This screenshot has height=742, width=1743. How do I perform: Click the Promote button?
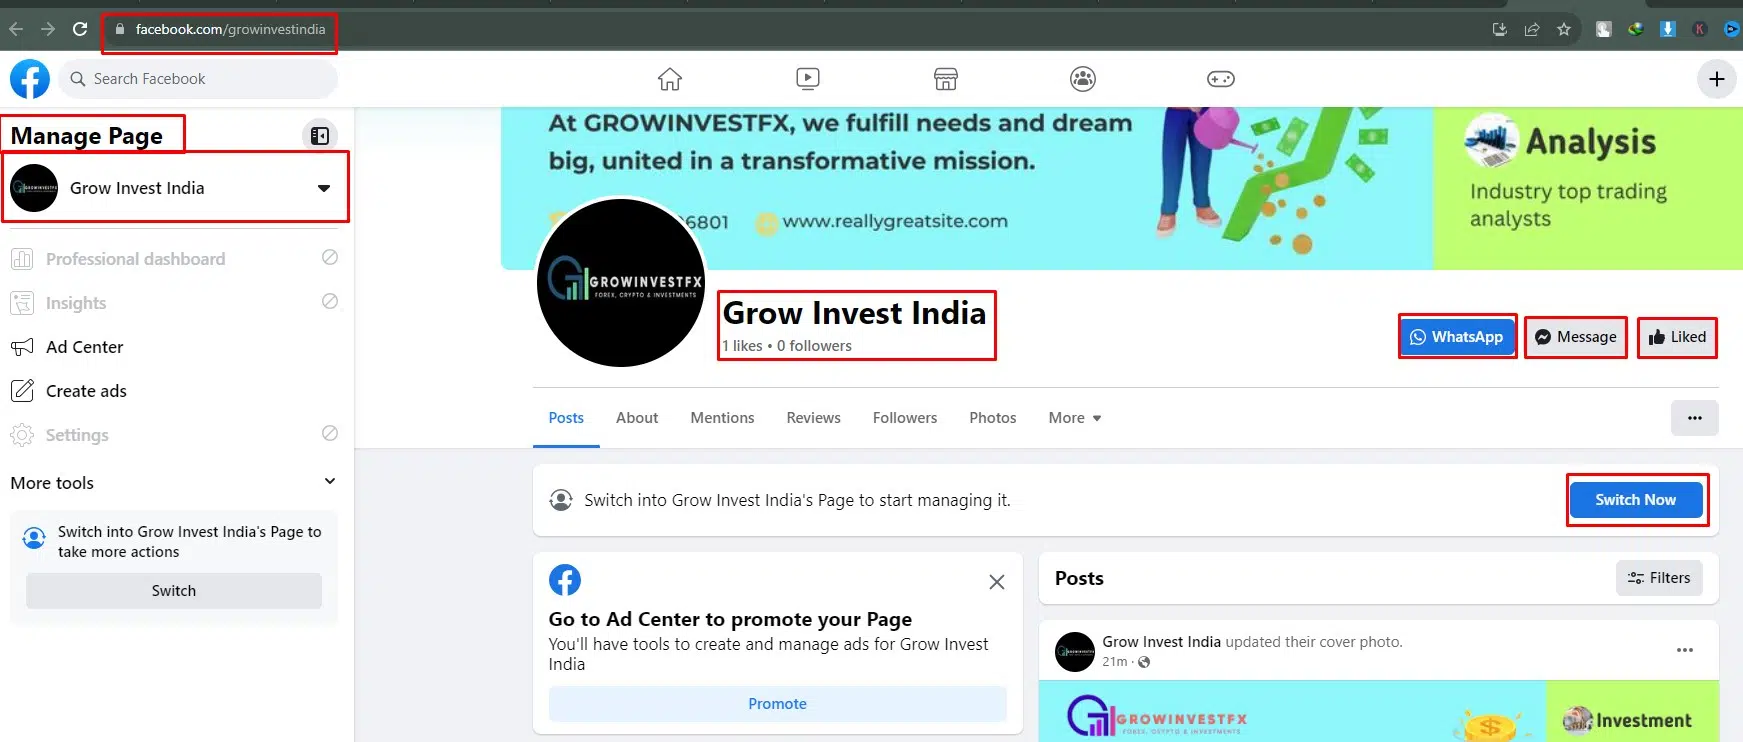pyautogui.click(x=777, y=704)
